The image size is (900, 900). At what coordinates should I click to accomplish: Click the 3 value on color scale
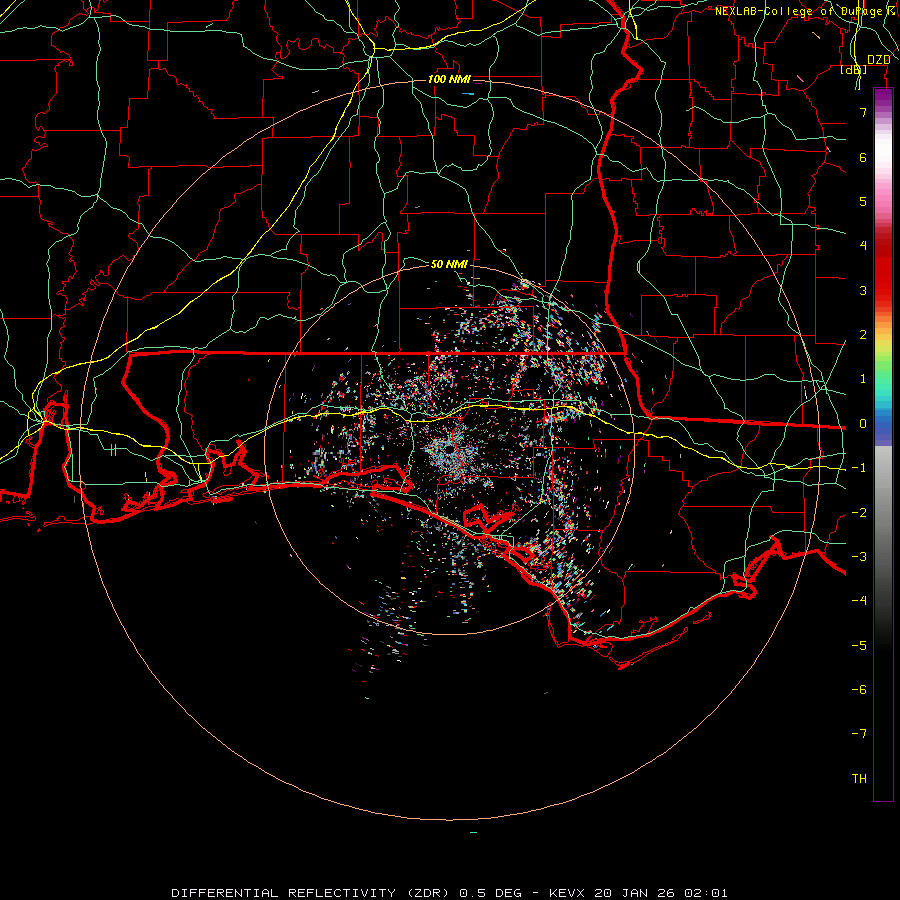click(x=863, y=290)
